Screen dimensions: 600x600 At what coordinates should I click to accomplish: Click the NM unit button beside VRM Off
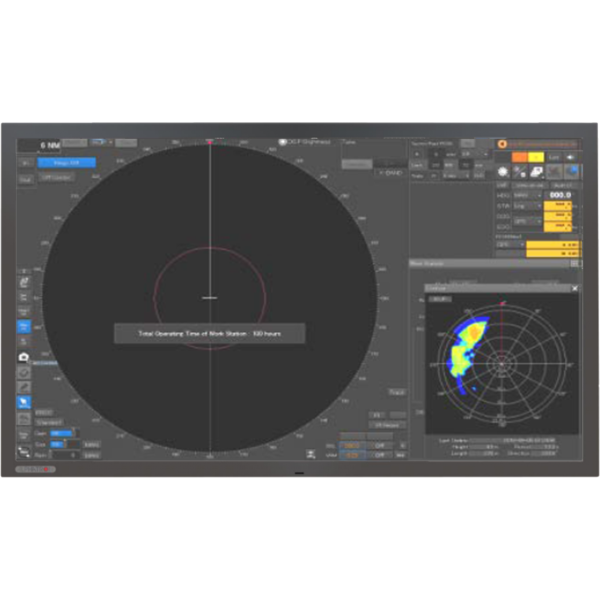400,455
